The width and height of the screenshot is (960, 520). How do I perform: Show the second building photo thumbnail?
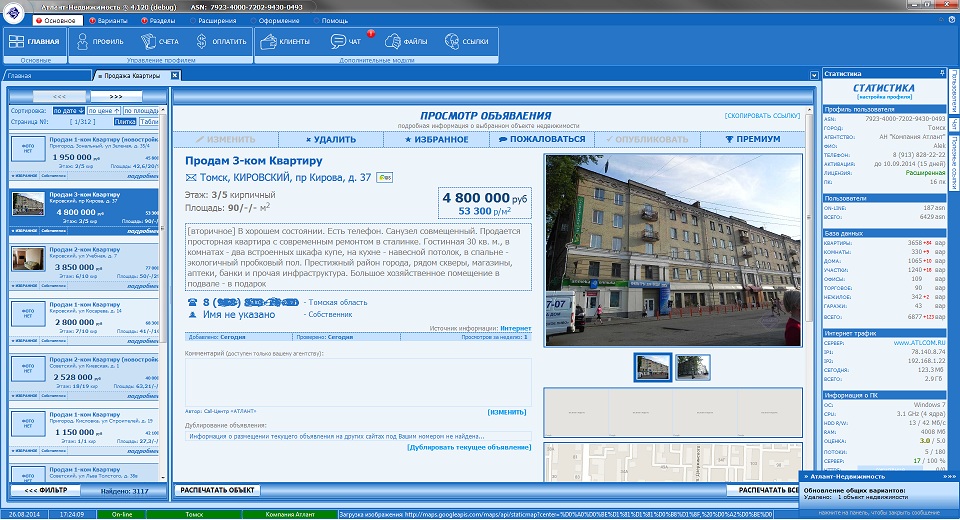[693, 367]
